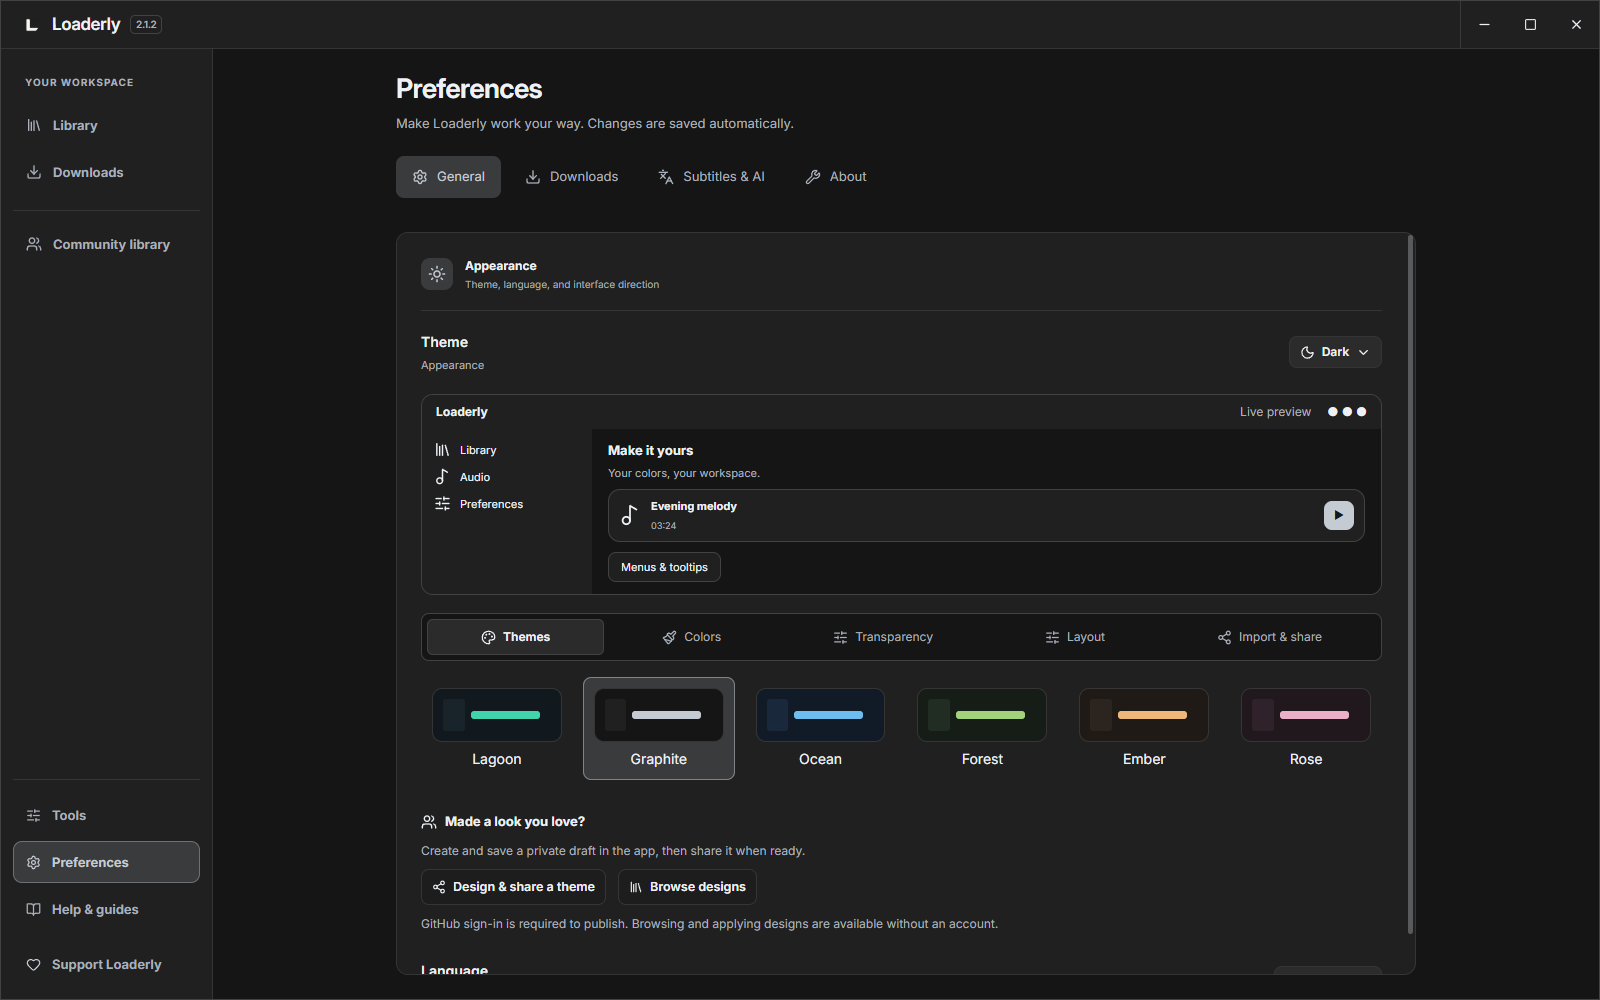Click the Browse designs button
The width and height of the screenshot is (1600, 1000).
click(687, 887)
